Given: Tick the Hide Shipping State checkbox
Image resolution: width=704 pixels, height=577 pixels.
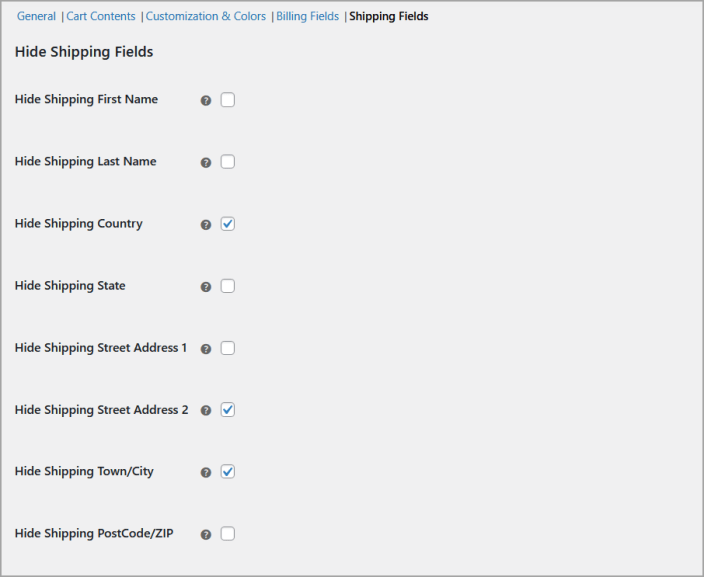Looking at the screenshot, I should 228,286.
